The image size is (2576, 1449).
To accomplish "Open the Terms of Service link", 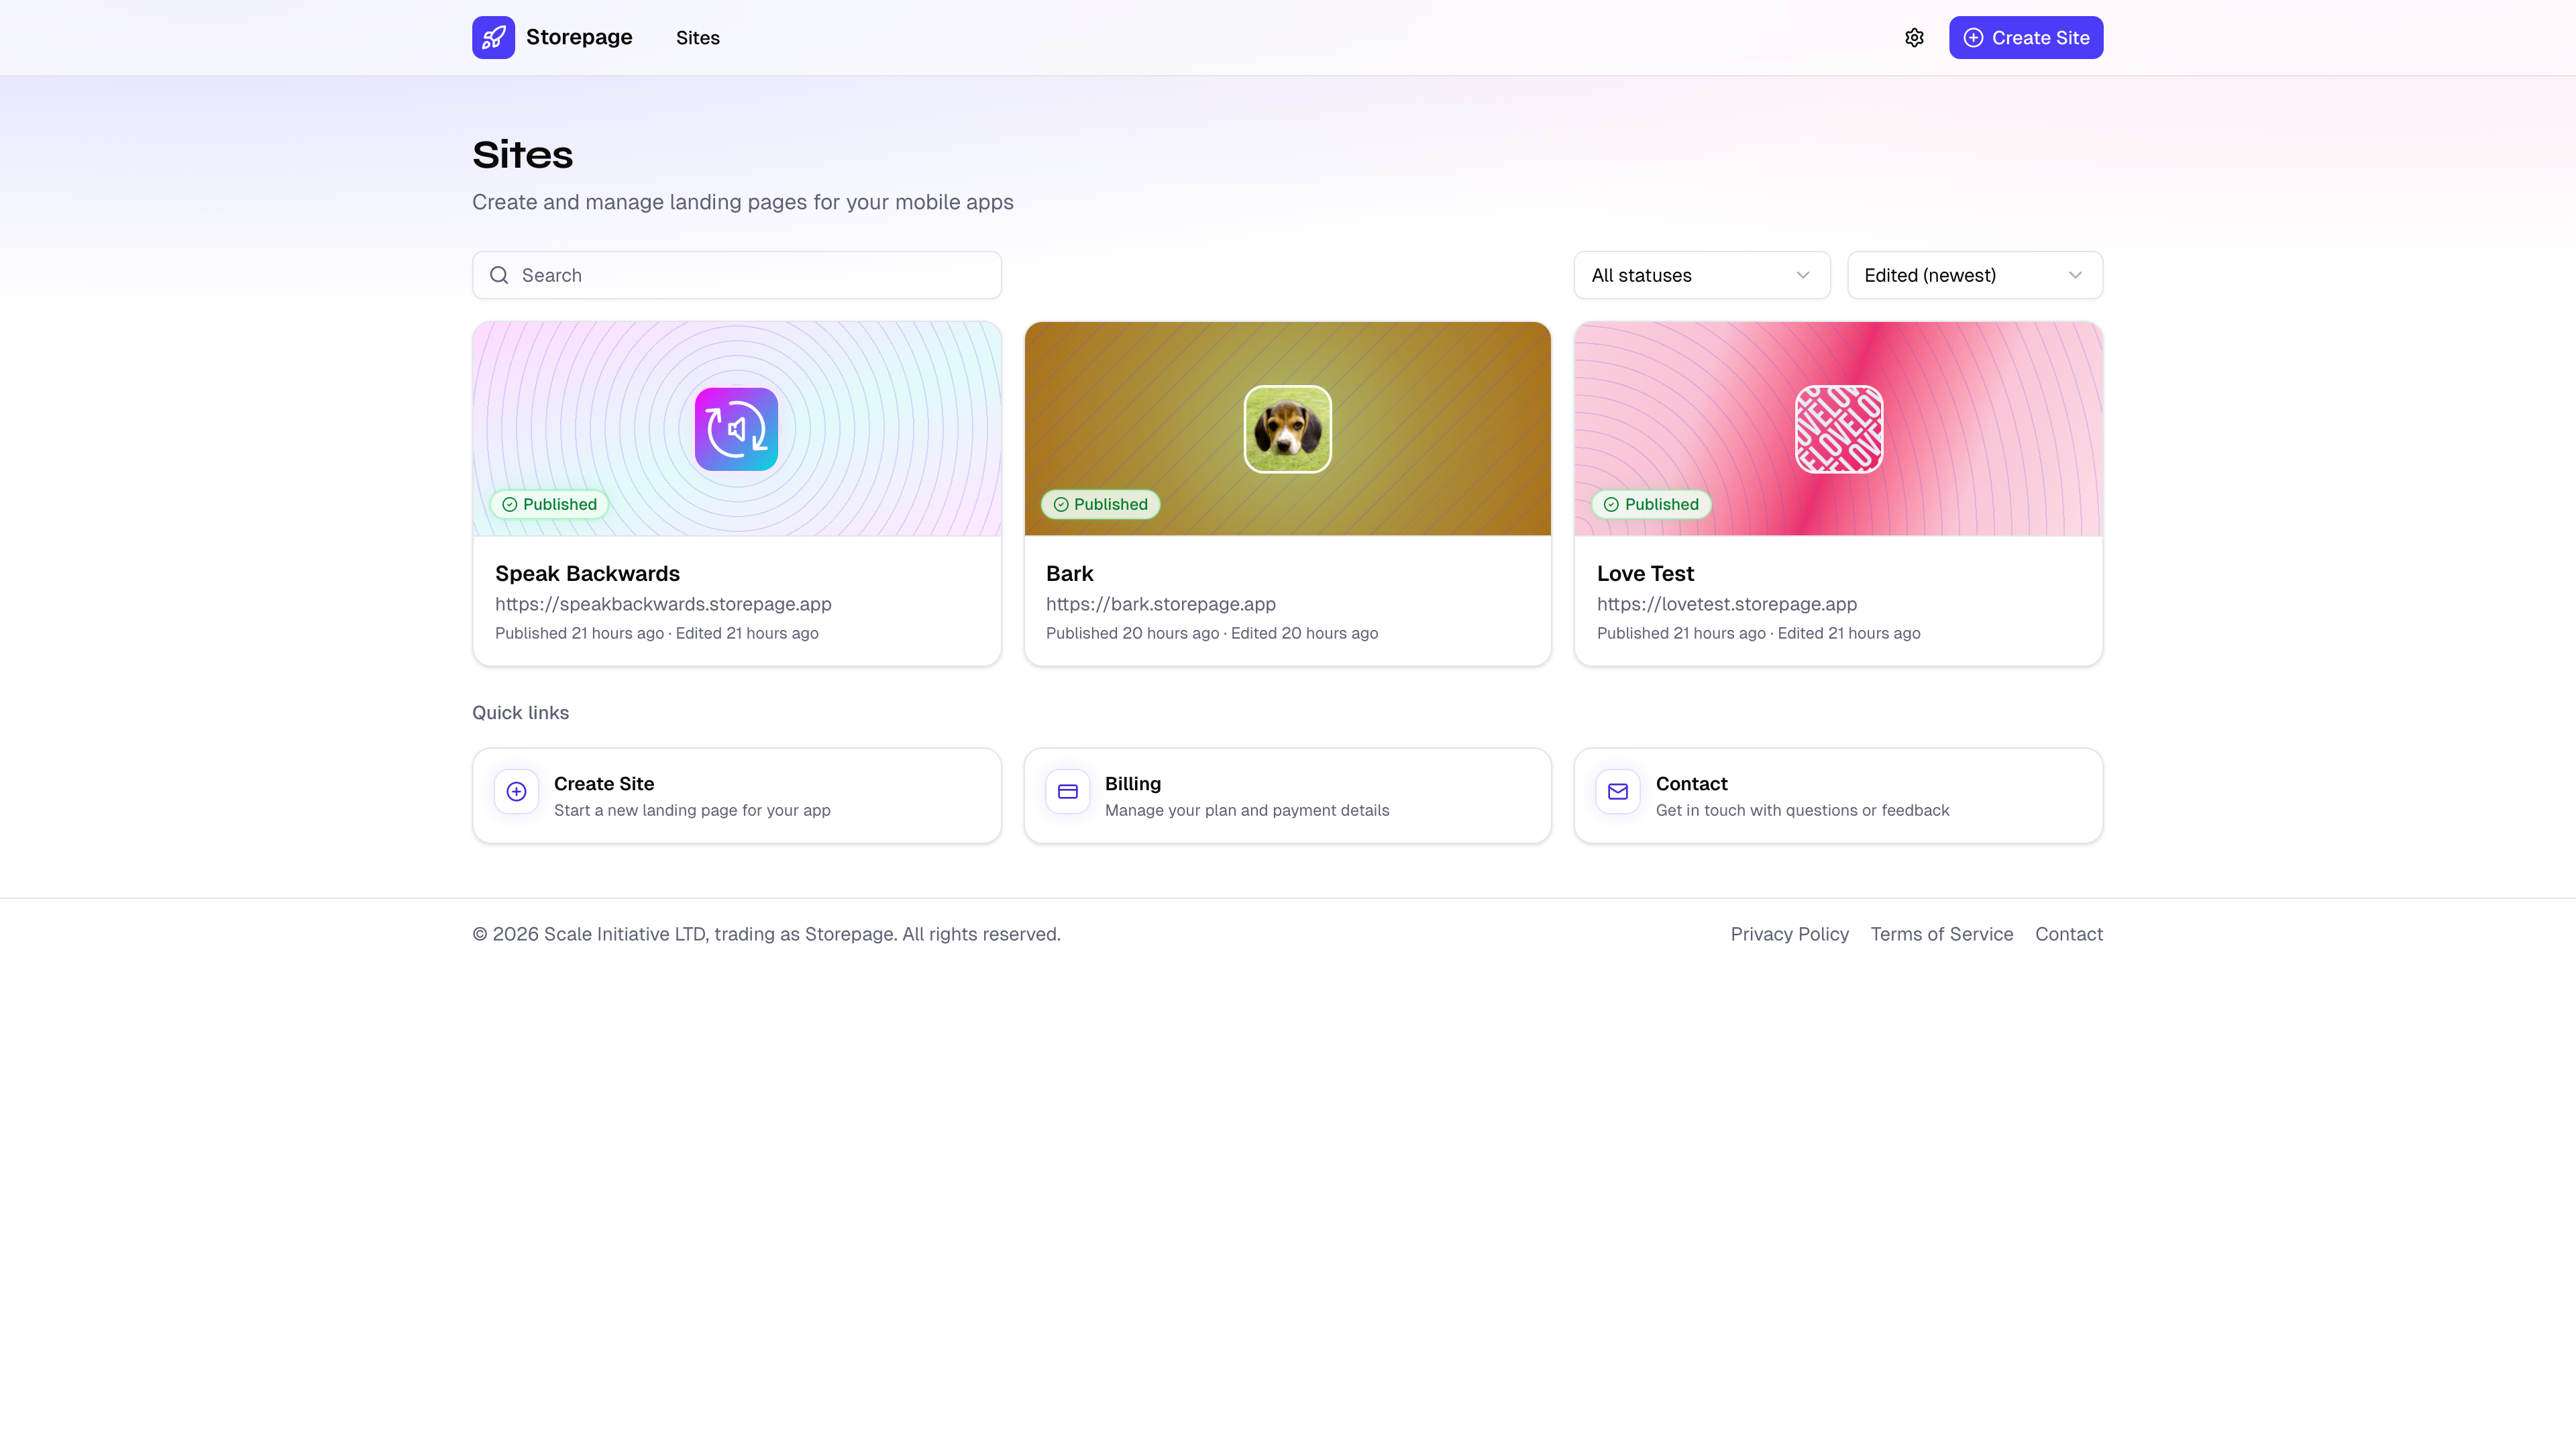I will (1941, 934).
